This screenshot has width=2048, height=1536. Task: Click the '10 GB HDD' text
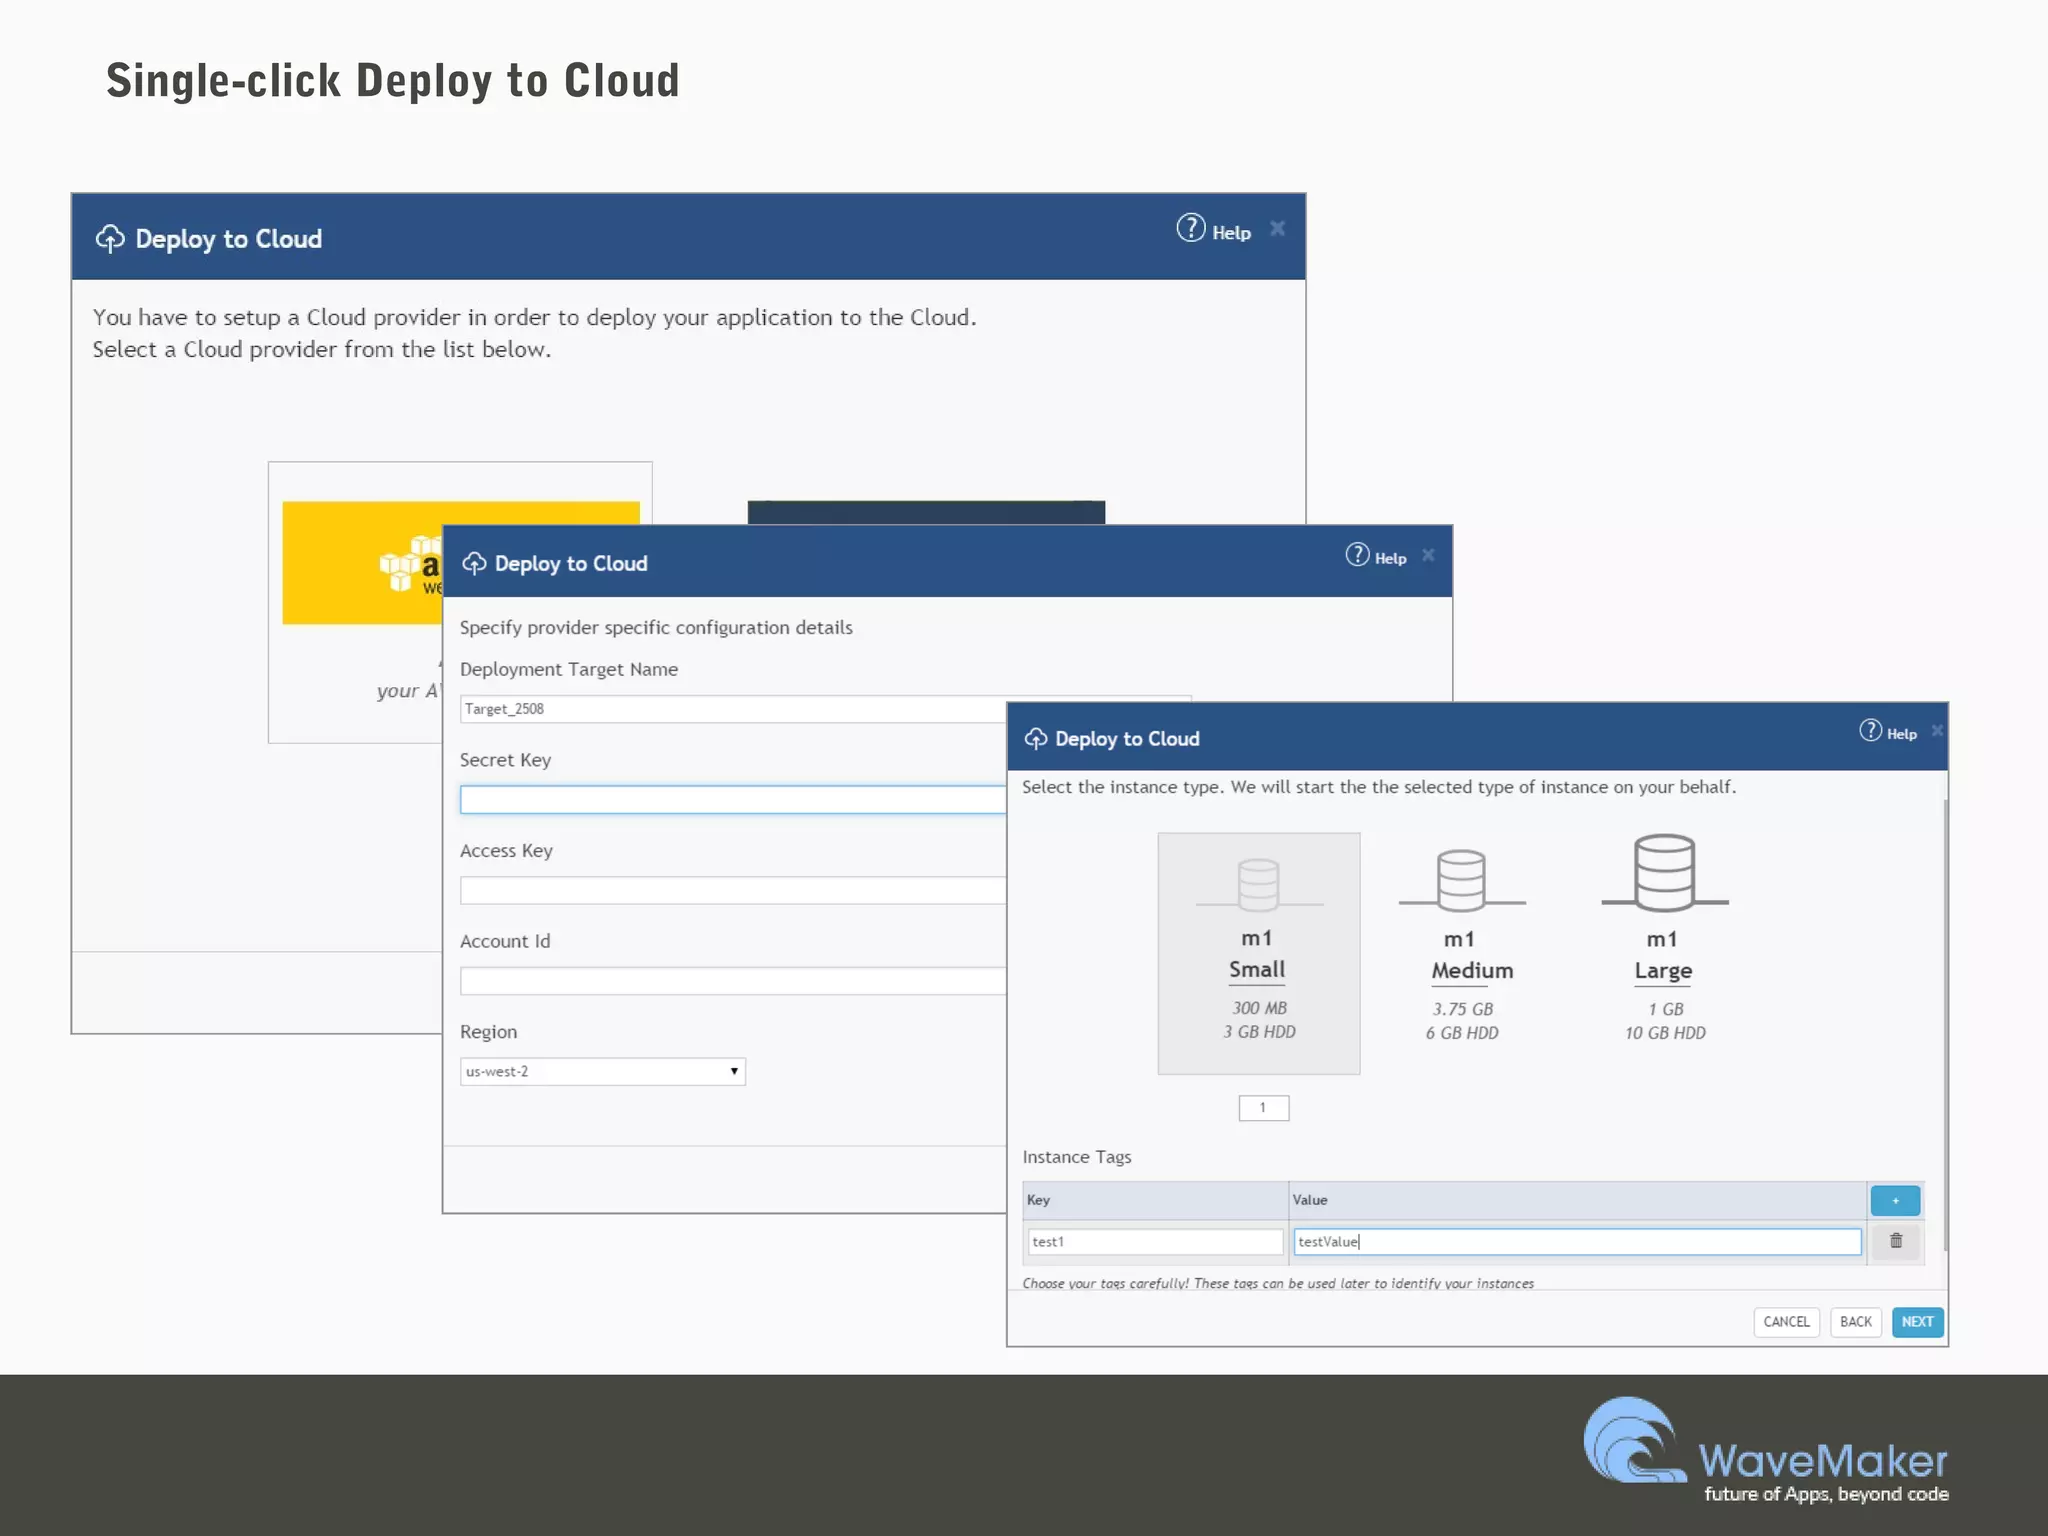(1665, 1033)
